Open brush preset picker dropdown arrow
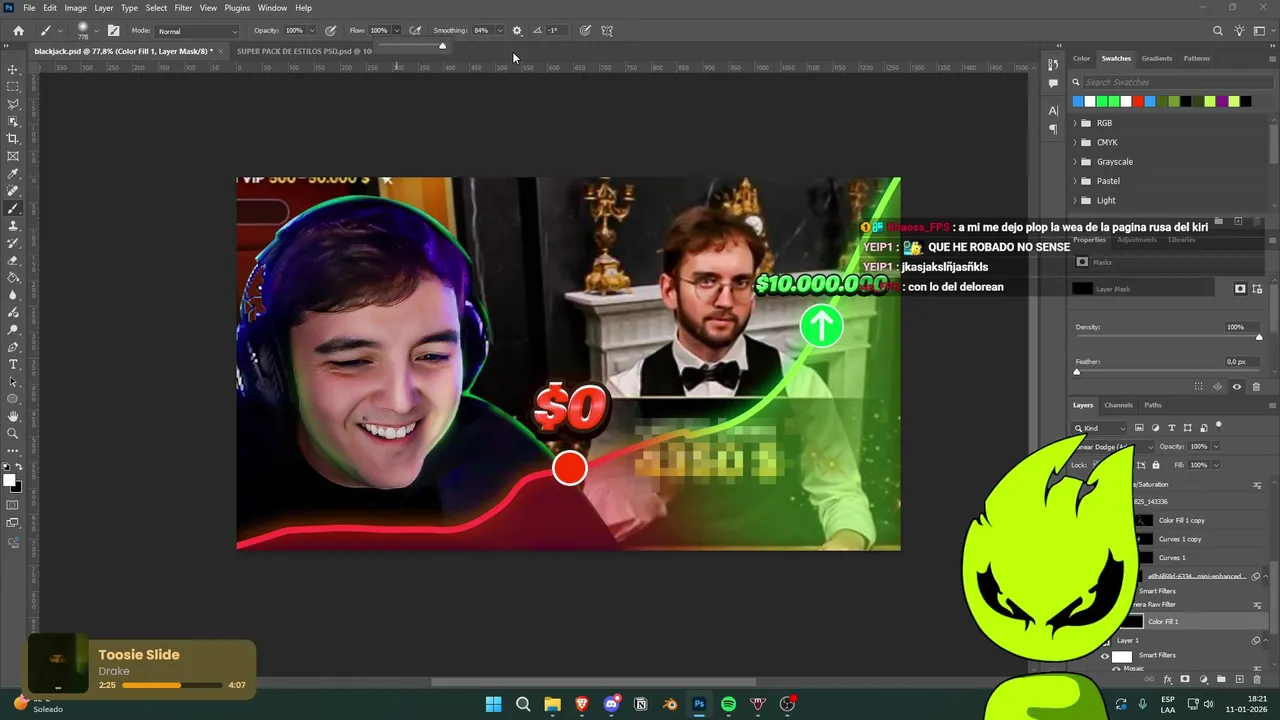 [96, 31]
